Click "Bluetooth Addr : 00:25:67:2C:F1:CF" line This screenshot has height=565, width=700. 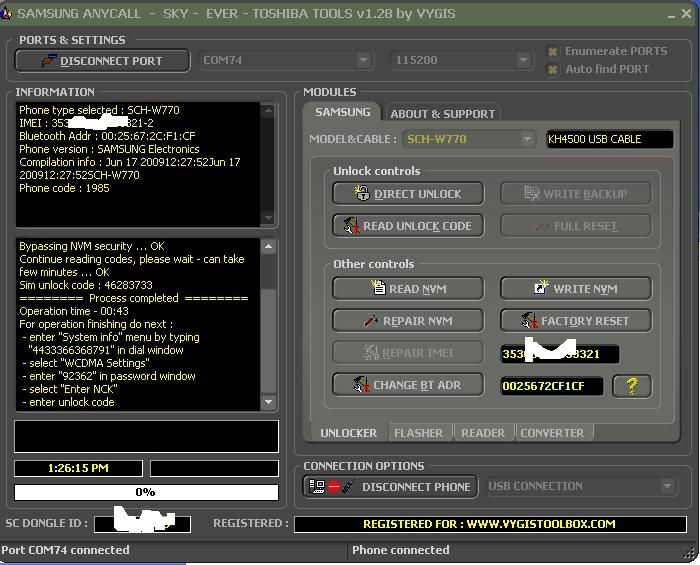tap(107, 136)
